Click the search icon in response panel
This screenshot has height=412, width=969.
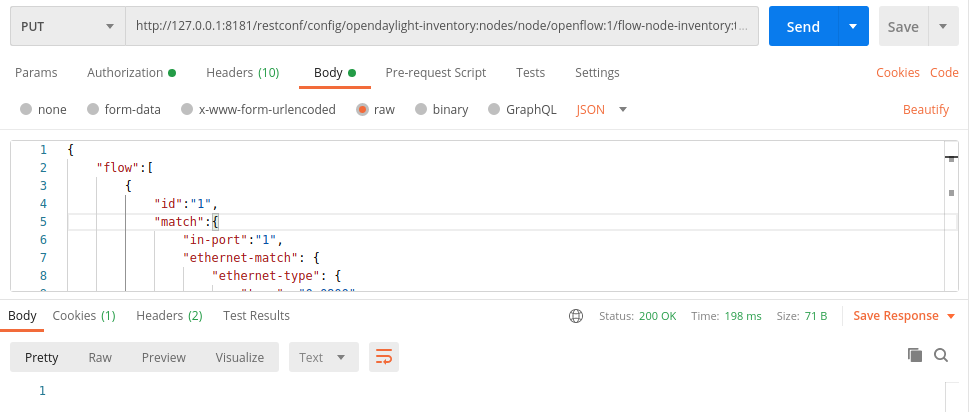click(941, 355)
